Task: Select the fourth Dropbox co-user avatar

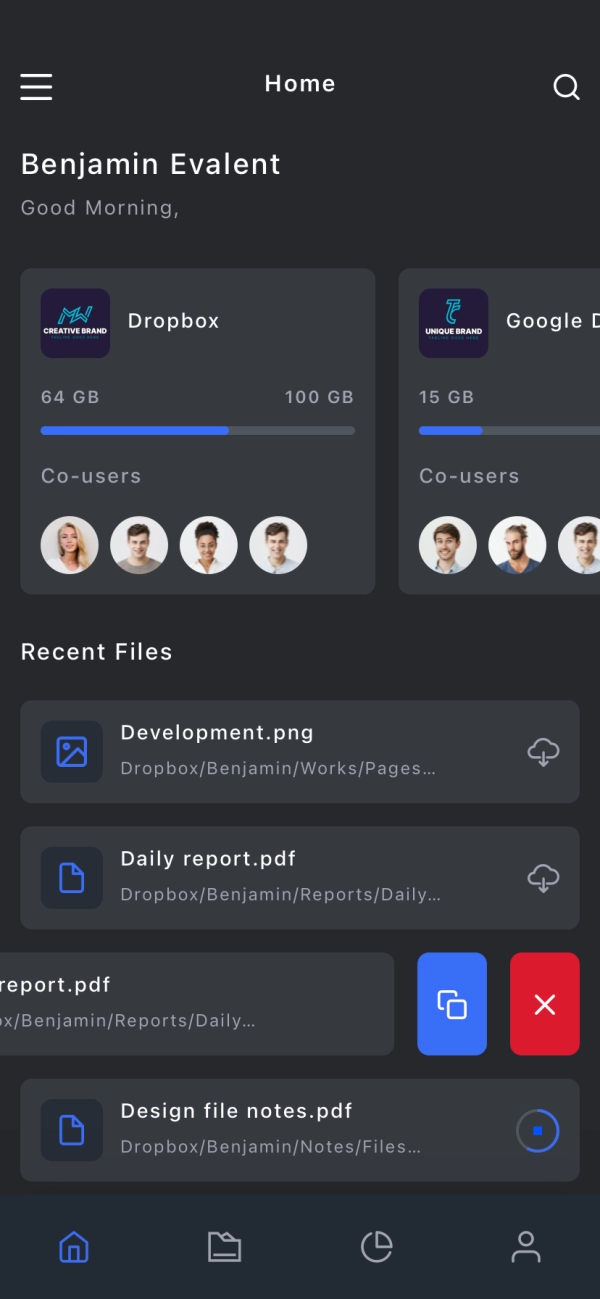Action: 278,545
